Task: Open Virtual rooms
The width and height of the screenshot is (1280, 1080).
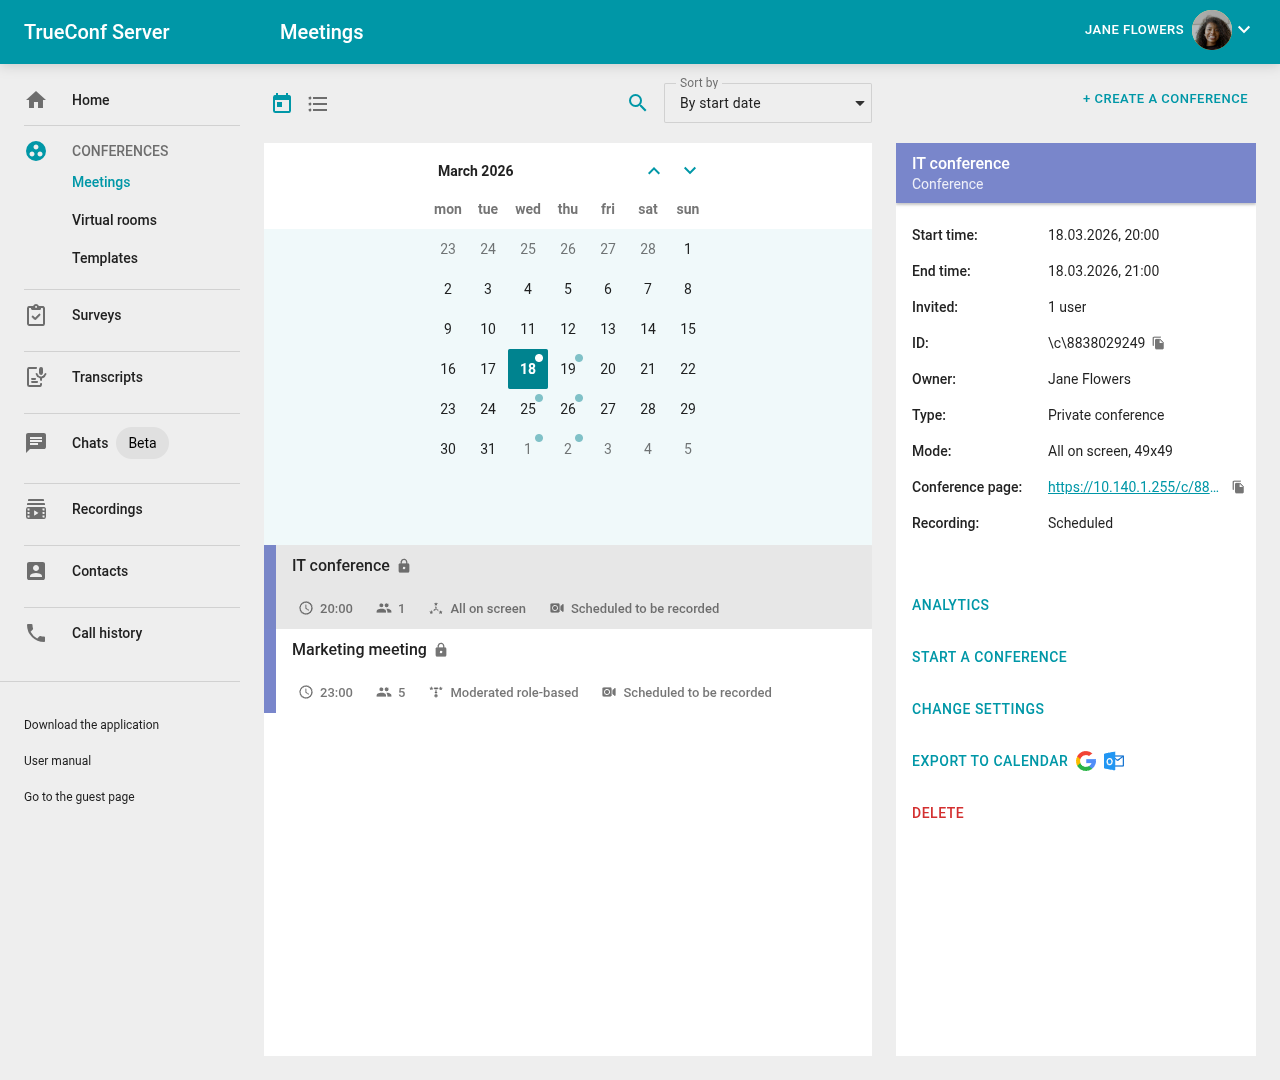Action: click(114, 220)
